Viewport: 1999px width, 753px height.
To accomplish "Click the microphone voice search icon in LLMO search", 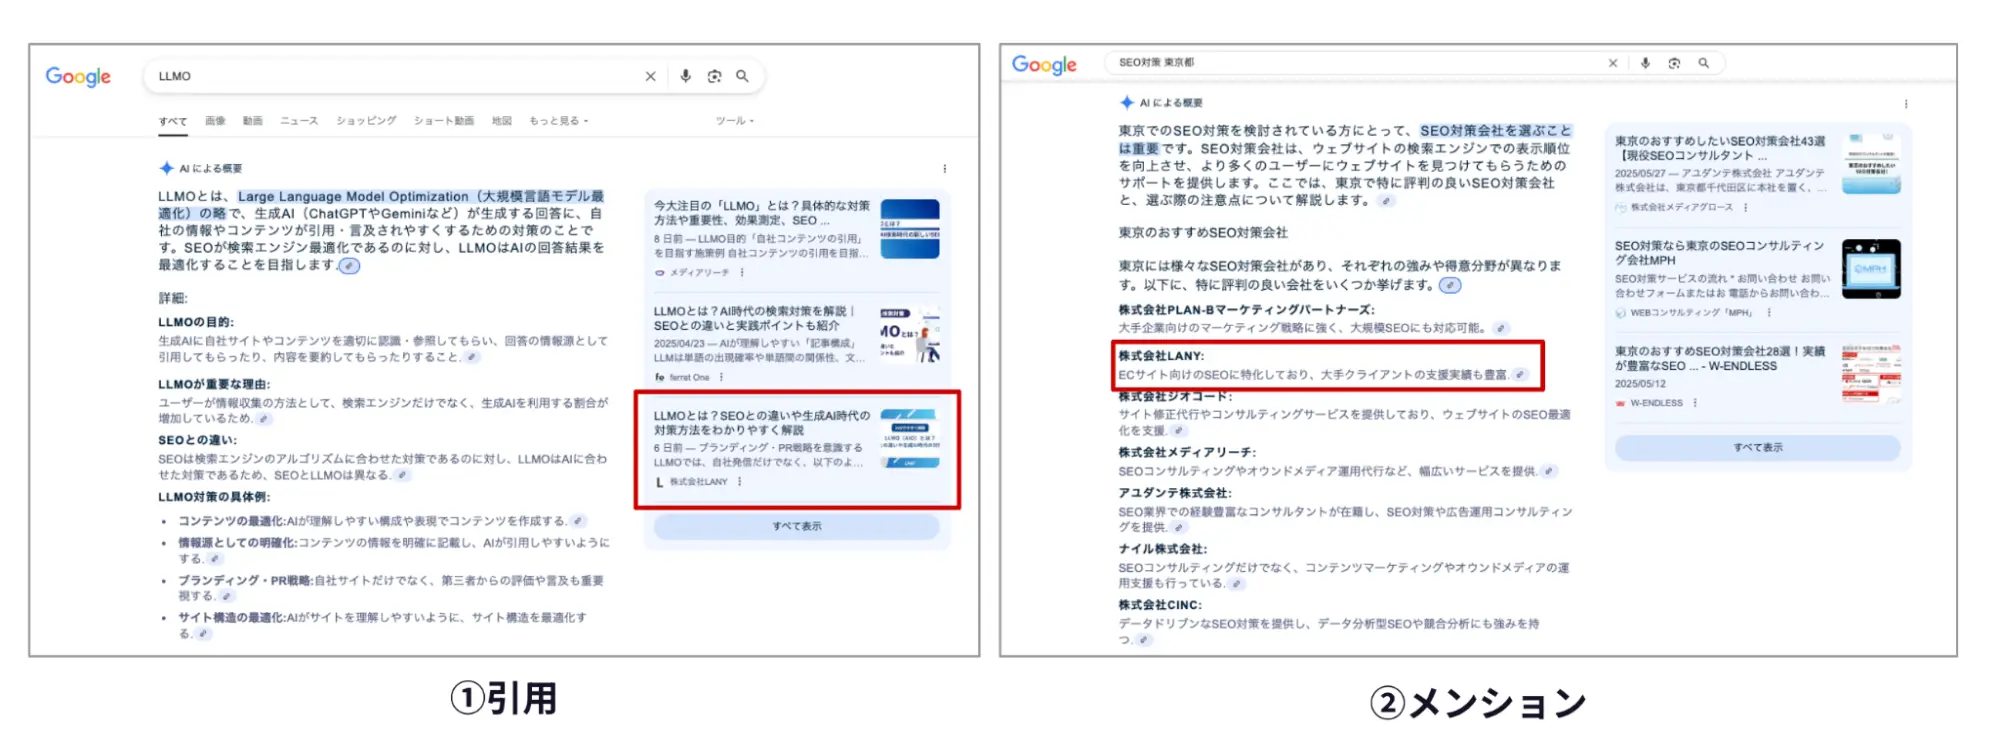I will click(x=685, y=76).
